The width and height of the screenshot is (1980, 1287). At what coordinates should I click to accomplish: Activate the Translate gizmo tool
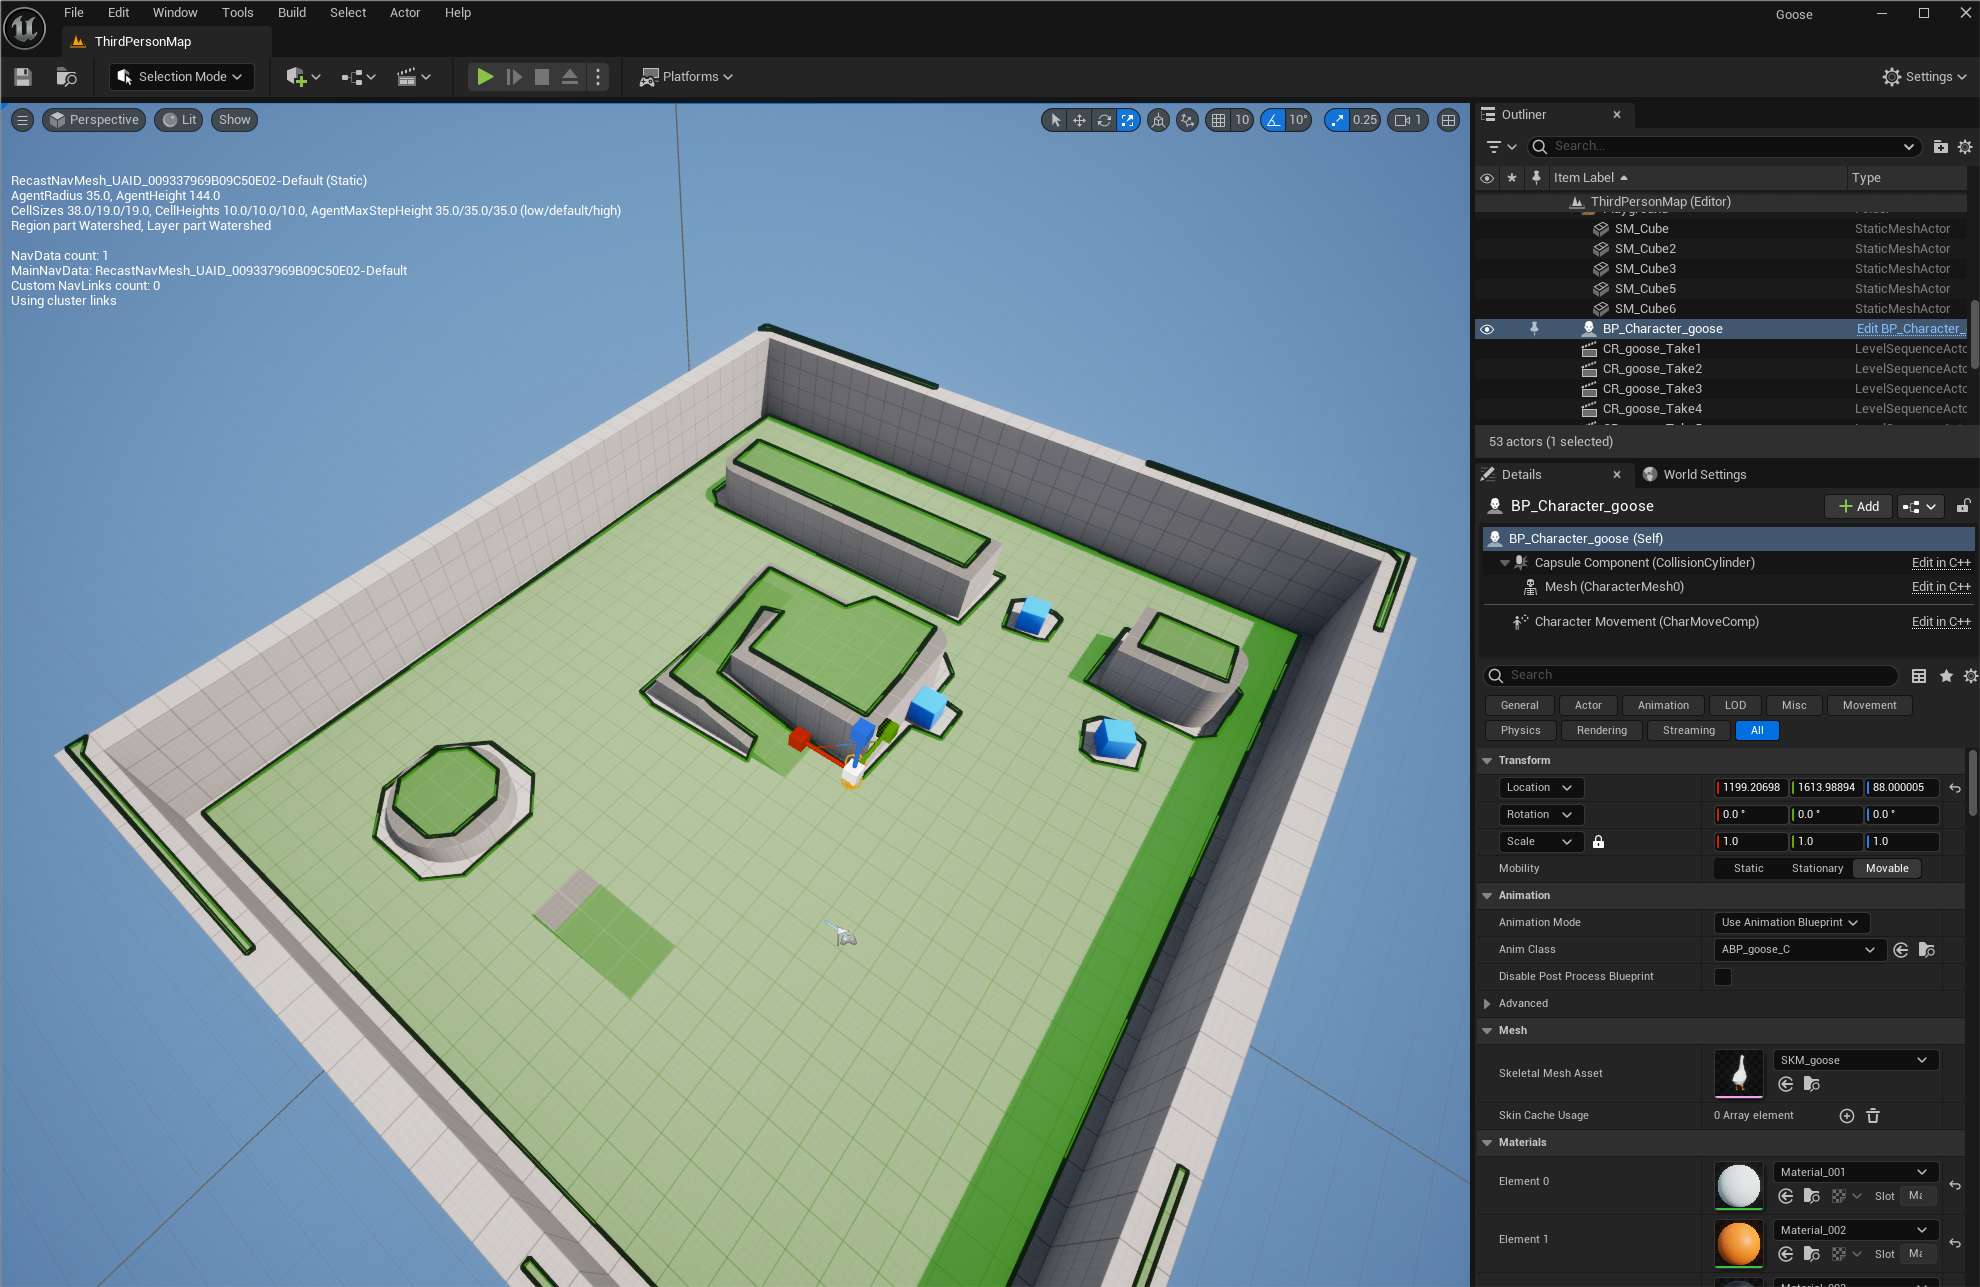(x=1079, y=120)
